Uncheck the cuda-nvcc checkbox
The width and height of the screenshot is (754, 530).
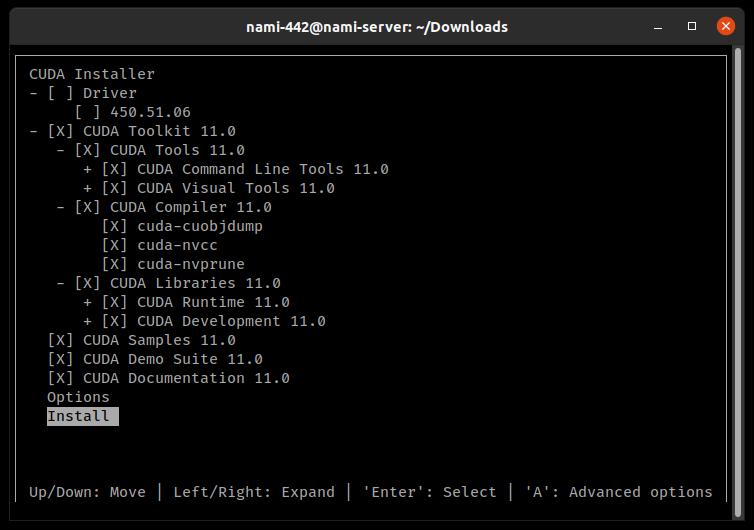(x=114, y=245)
